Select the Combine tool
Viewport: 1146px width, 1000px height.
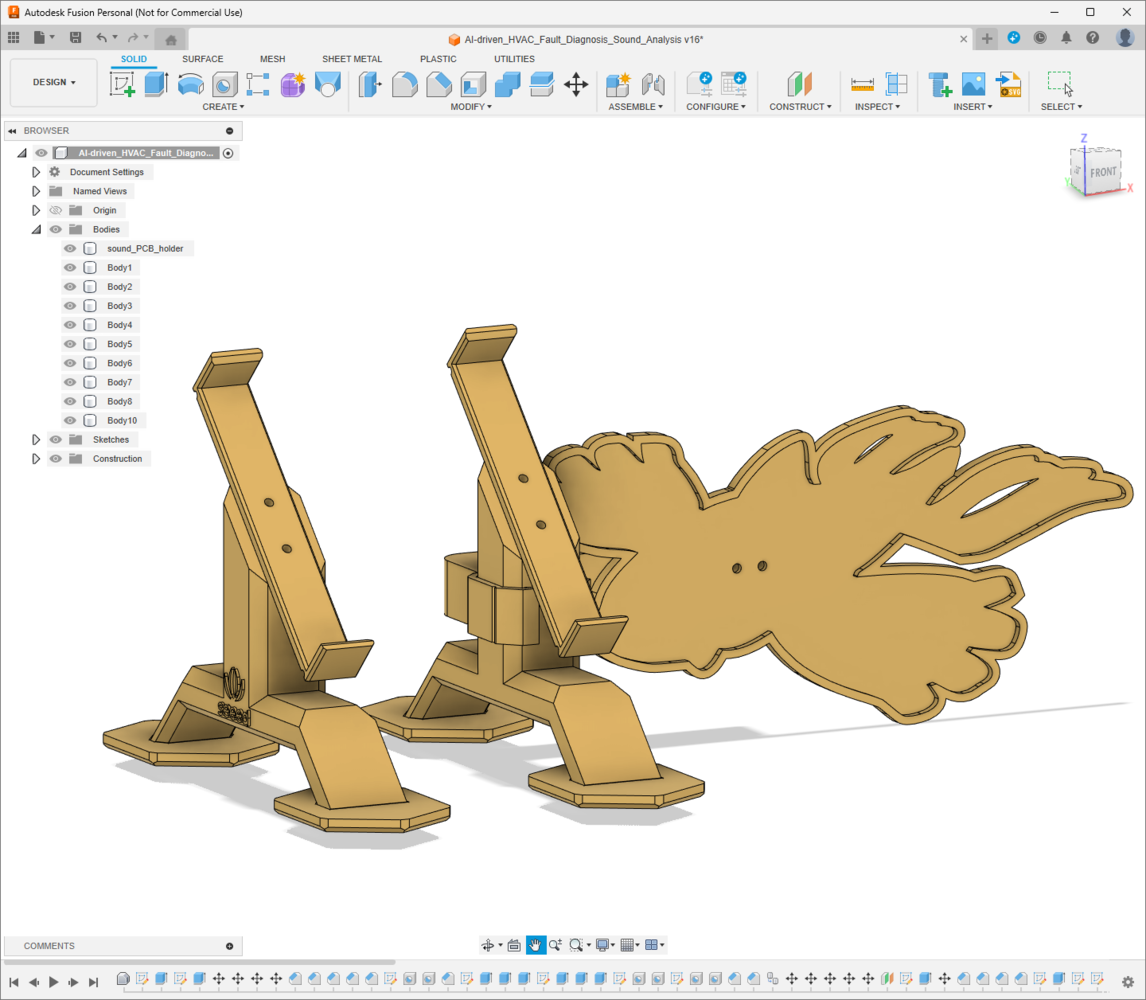pos(507,85)
